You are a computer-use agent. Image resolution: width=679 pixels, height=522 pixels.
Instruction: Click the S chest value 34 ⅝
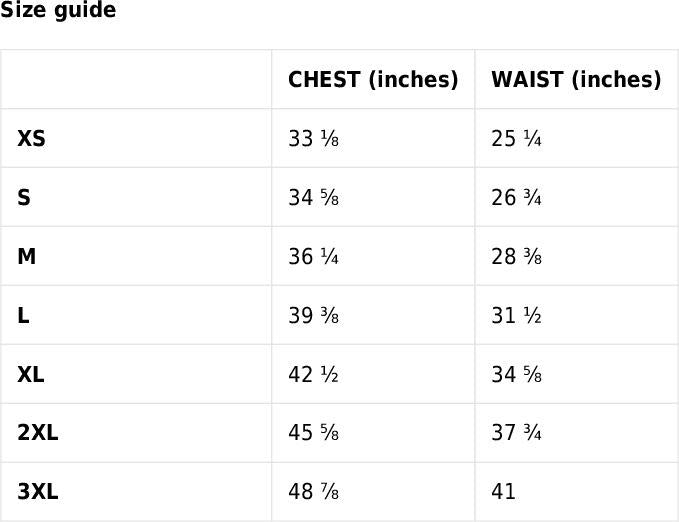pos(313,198)
